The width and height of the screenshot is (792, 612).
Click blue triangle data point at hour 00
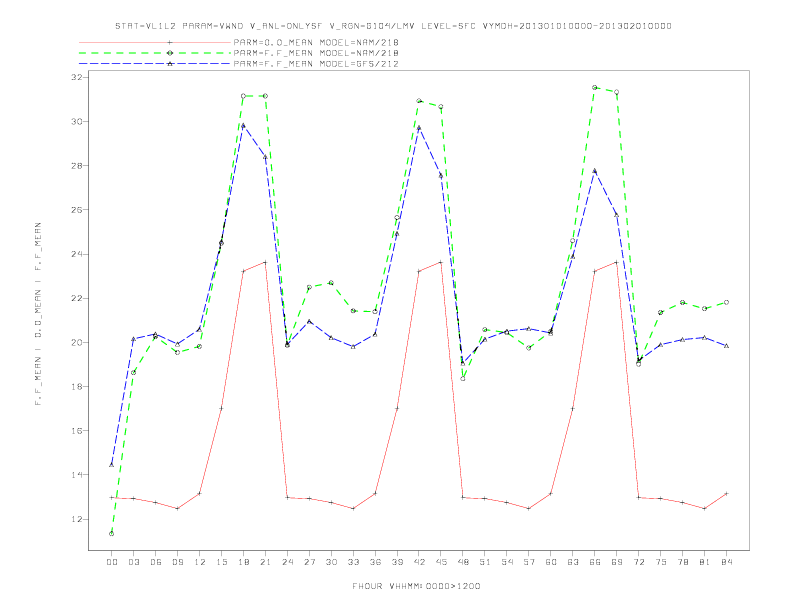point(112,465)
